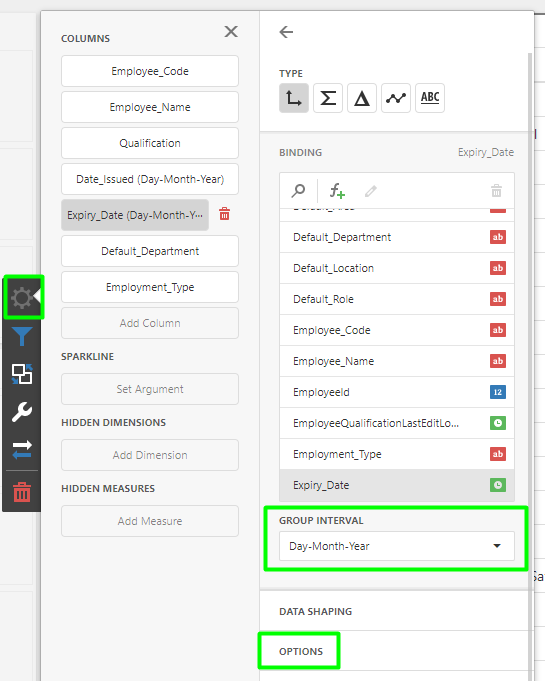Click Add Measure under Hidden Measures
This screenshot has height=681, width=545.
(x=150, y=522)
